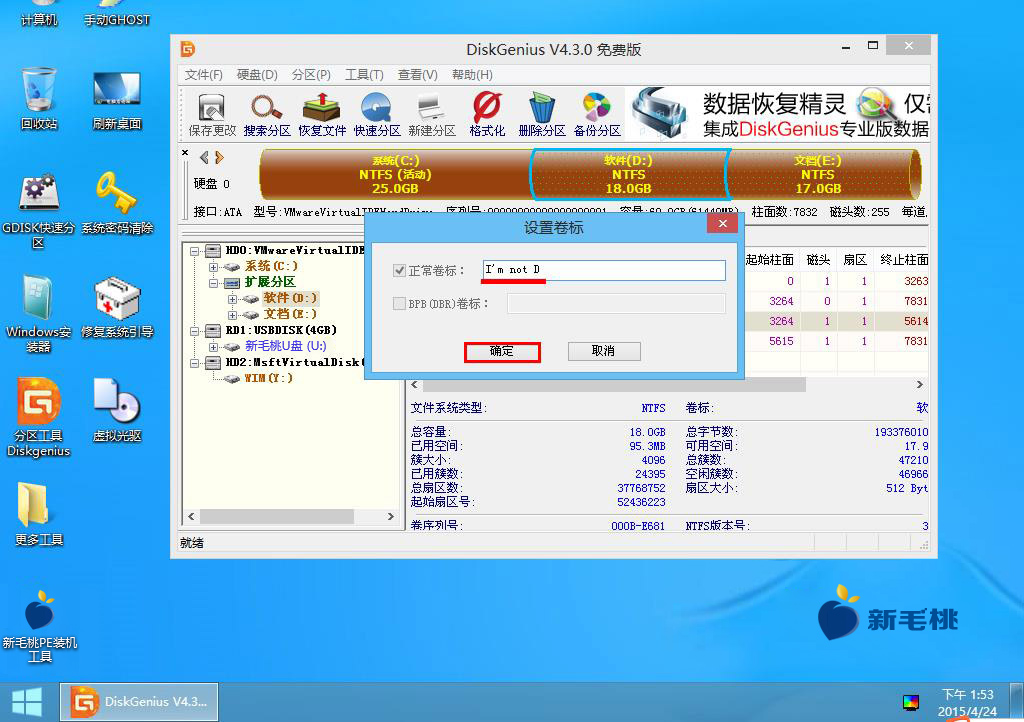Launch 修复系统引导 boot repair tool
Screen dimensions: 1024x722
(x=117, y=307)
